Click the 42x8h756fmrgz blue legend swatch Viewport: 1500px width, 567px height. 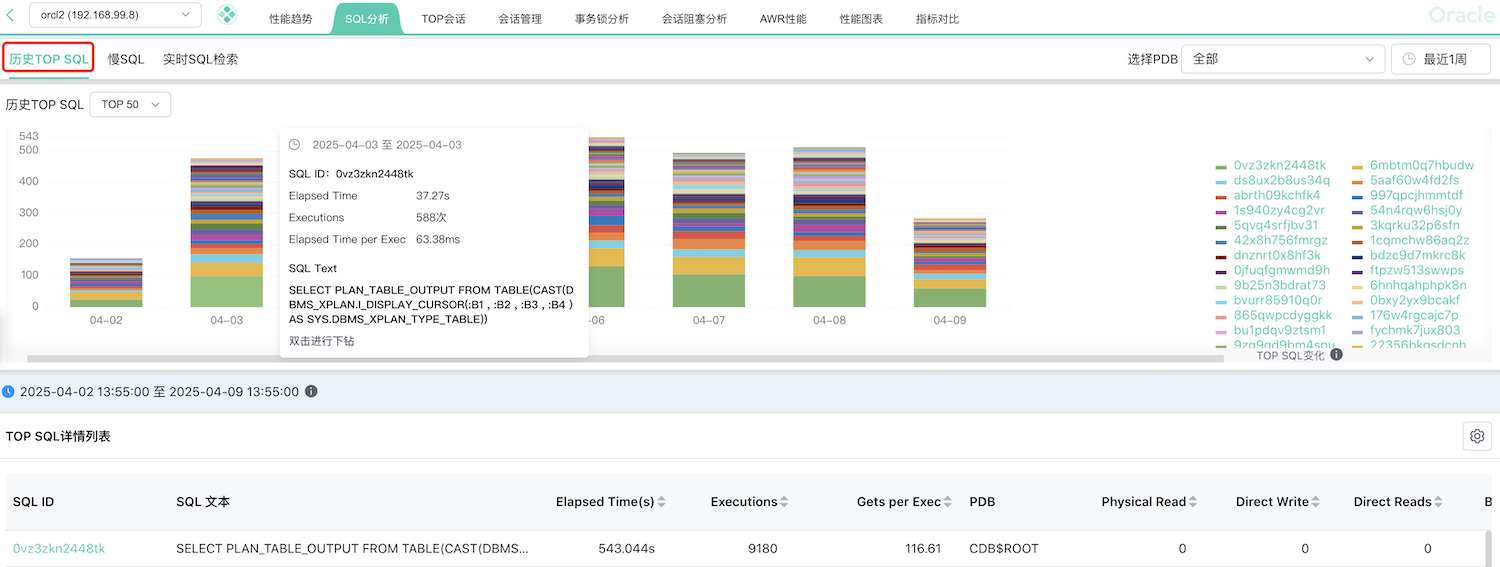1221,241
